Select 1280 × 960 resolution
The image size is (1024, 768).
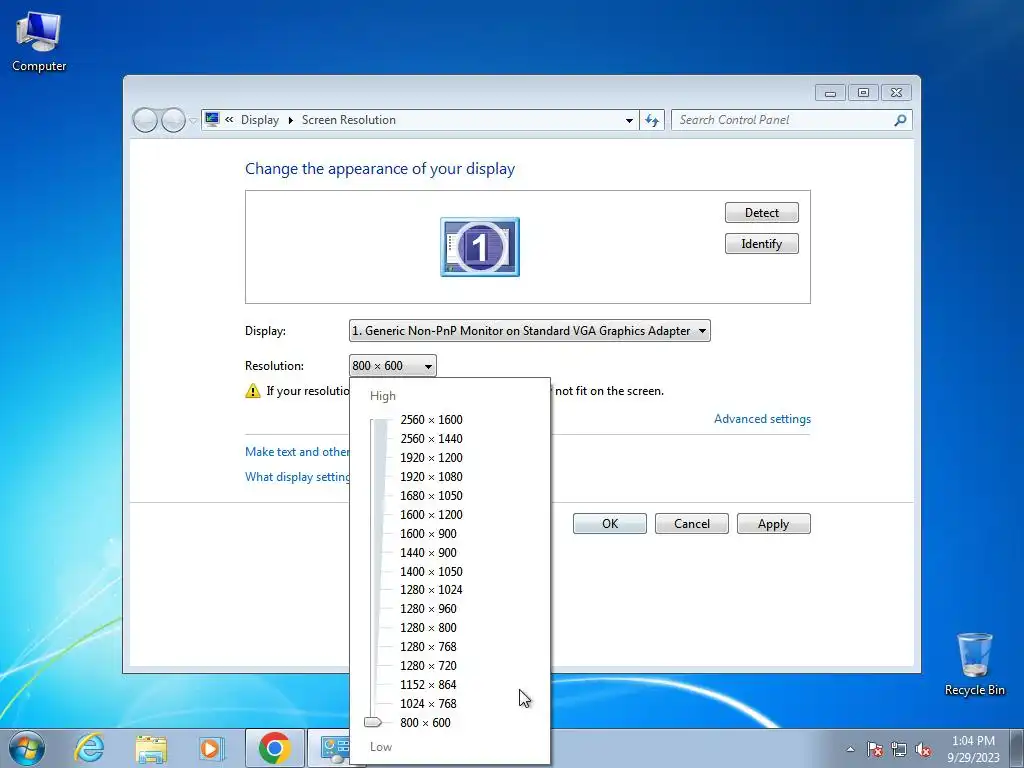(428, 609)
